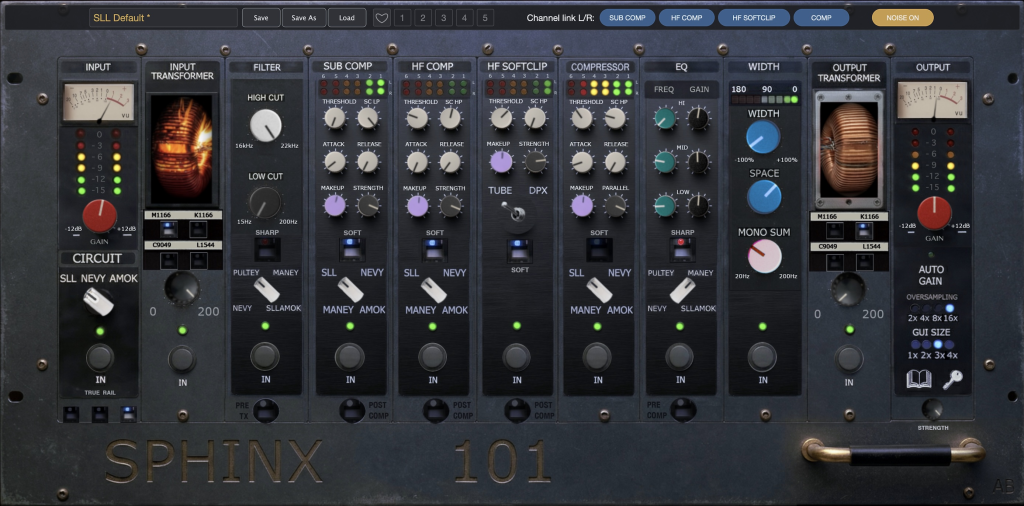Toggle SUB COMP channel link
Image resolution: width=1024 pixels, height=506 pixels.
point(627,18)
